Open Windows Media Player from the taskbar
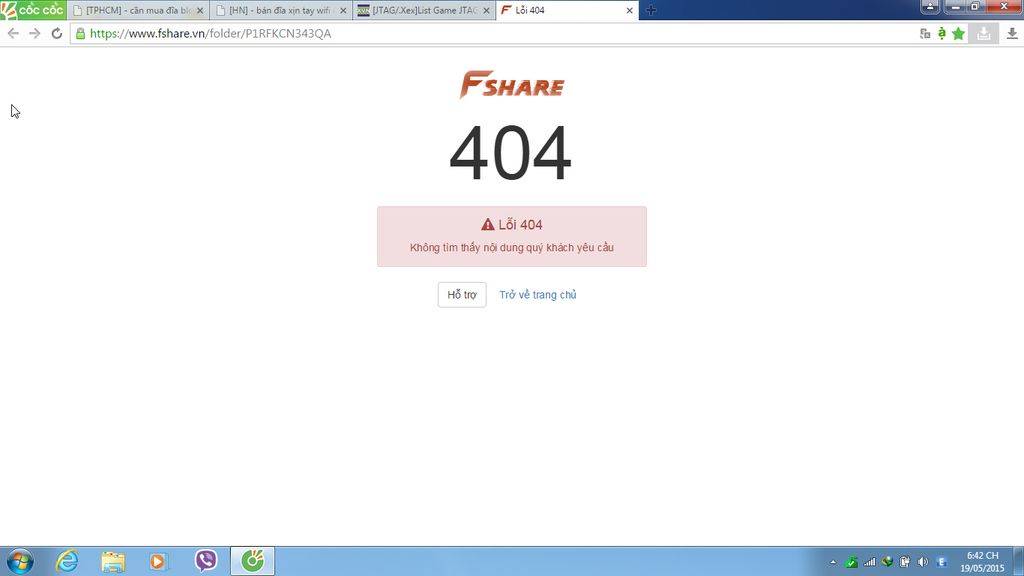Image resolution: width=1024 pixels, height=576 pixels. click(x=158, y=562)
